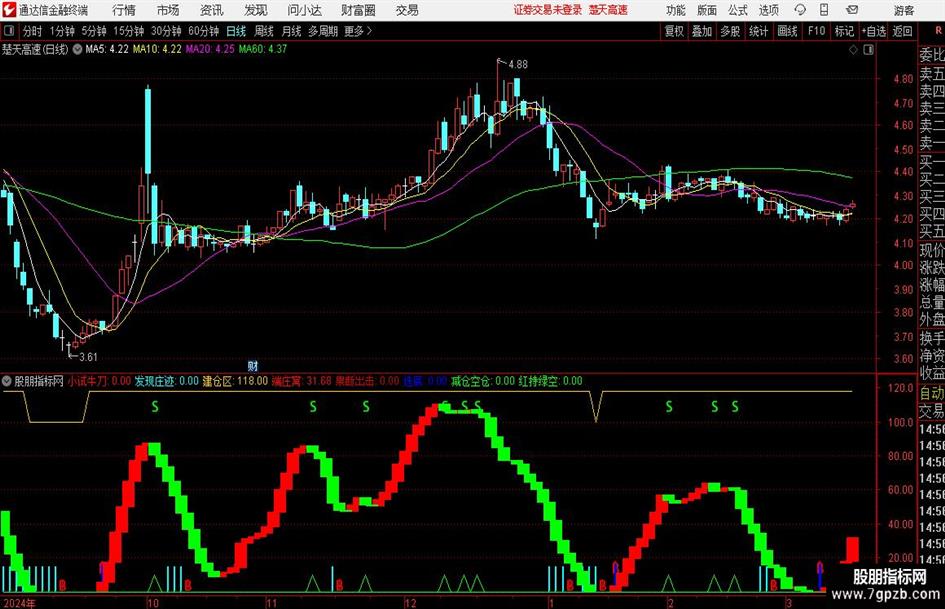Click the 小试牛刀: 0.00 indicator label
The width and height of the screenshot is (945, 609).
coord(99,381)
